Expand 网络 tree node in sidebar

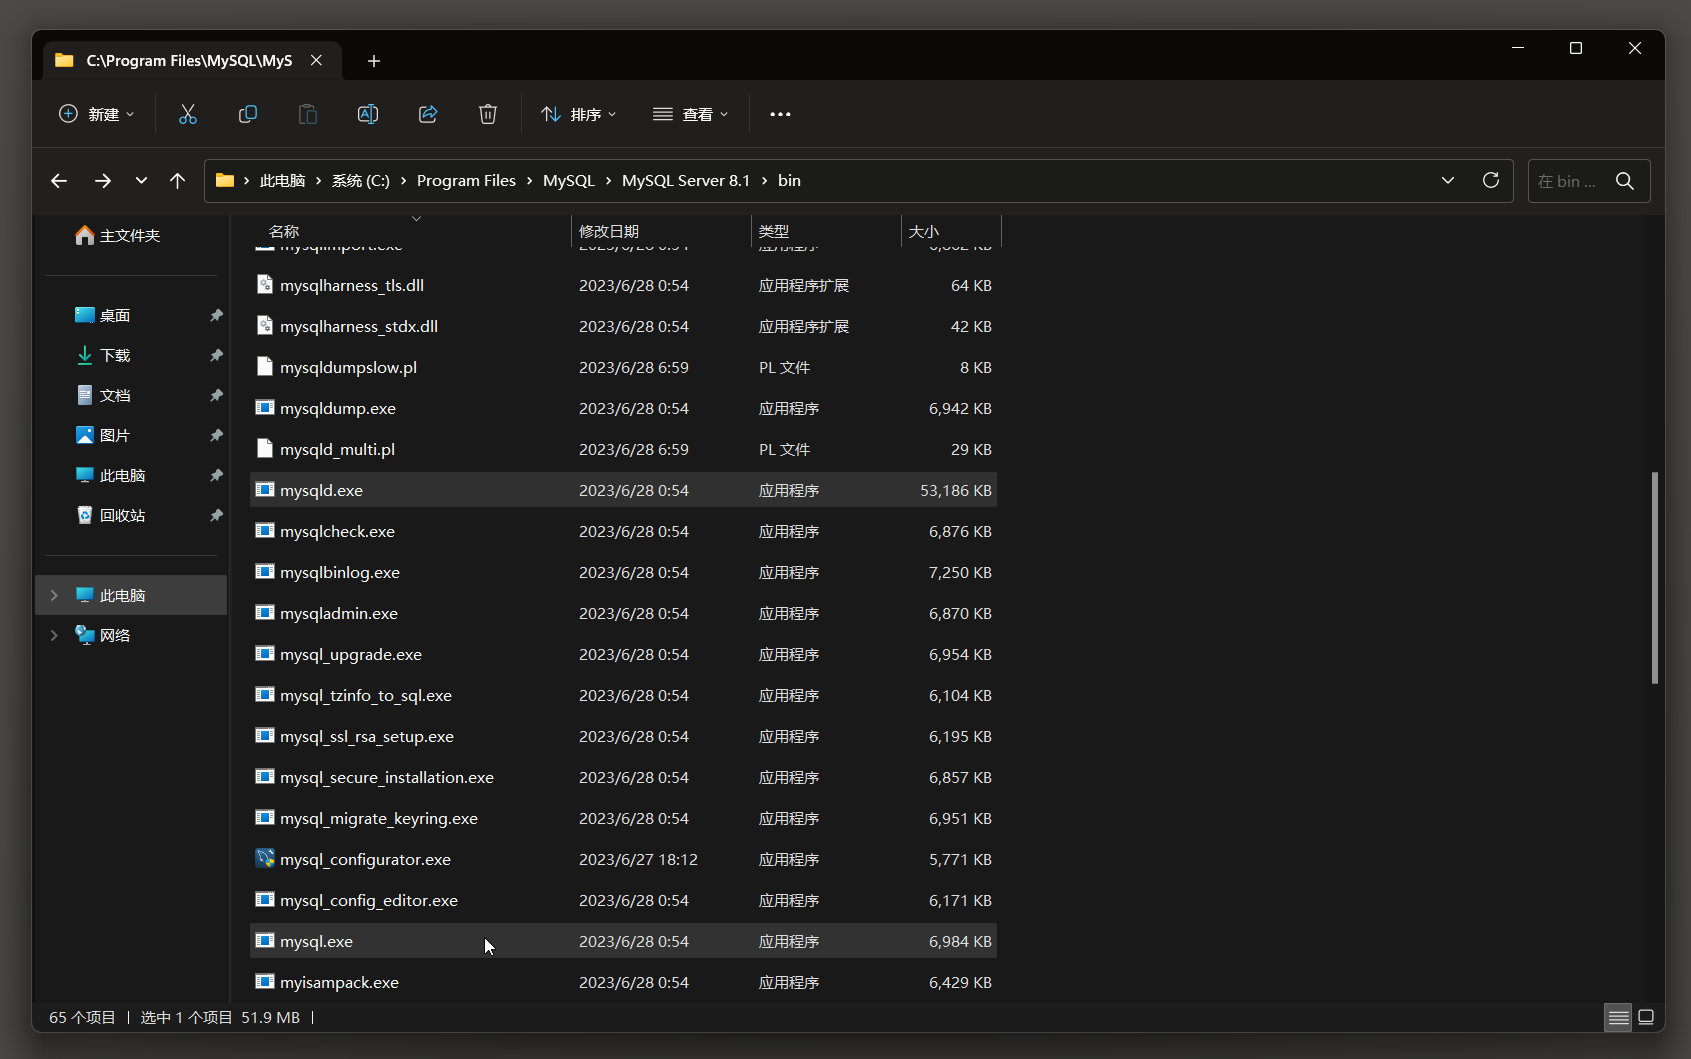click(54, 635)
